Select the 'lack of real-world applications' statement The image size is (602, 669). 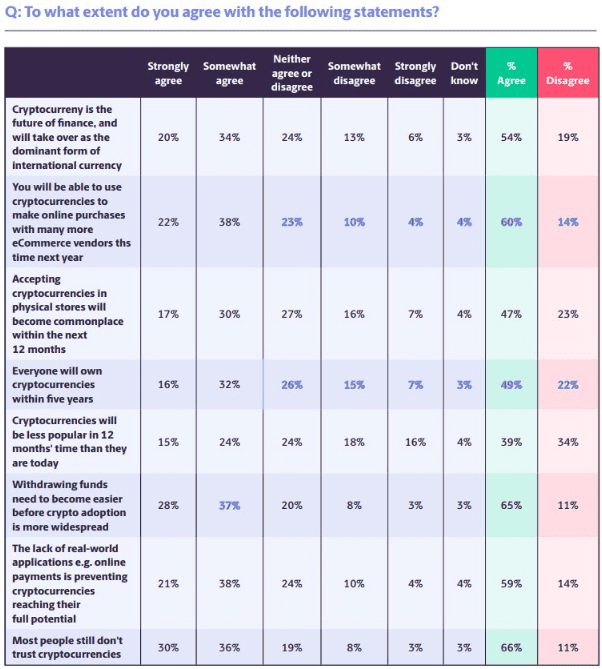pyautogui.click(x=69, y=582)
